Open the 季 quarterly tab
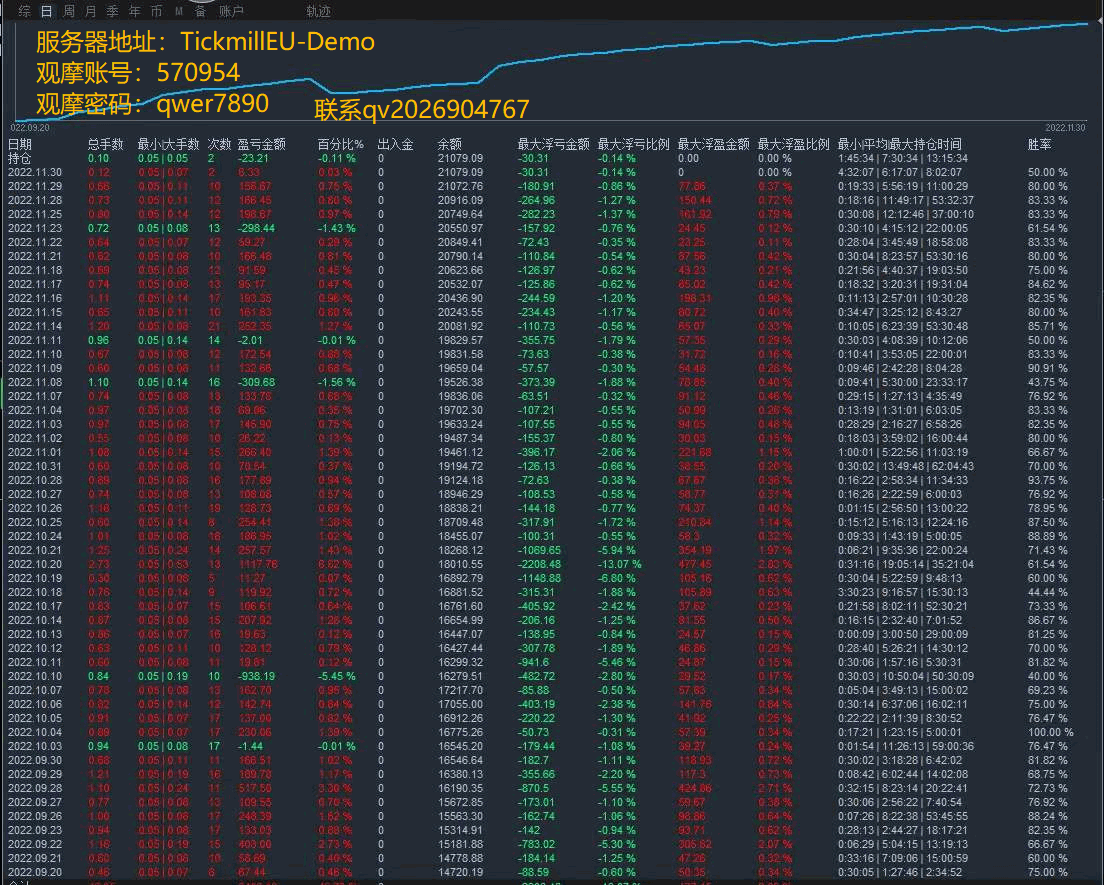This screenshot has height=885, width=1104. click(113, 11)
